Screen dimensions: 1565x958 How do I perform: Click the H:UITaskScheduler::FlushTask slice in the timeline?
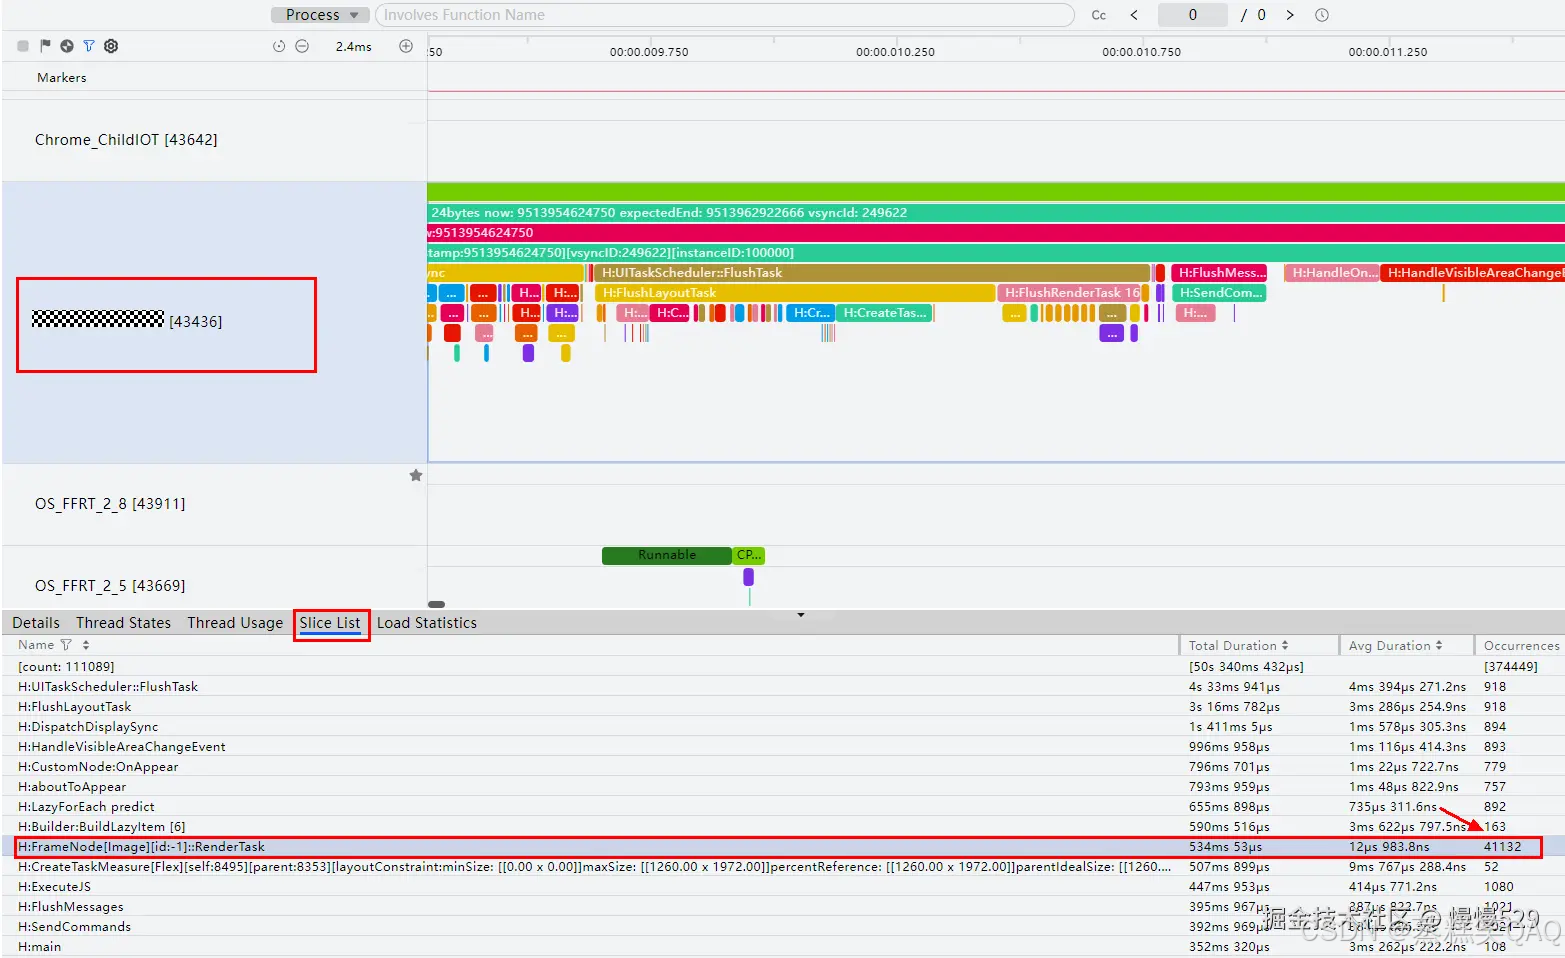tap(872, 273)
